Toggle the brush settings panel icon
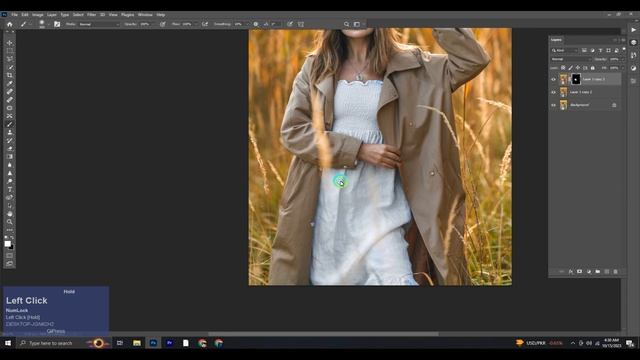The image size is (640, 360). click(57, 24)
